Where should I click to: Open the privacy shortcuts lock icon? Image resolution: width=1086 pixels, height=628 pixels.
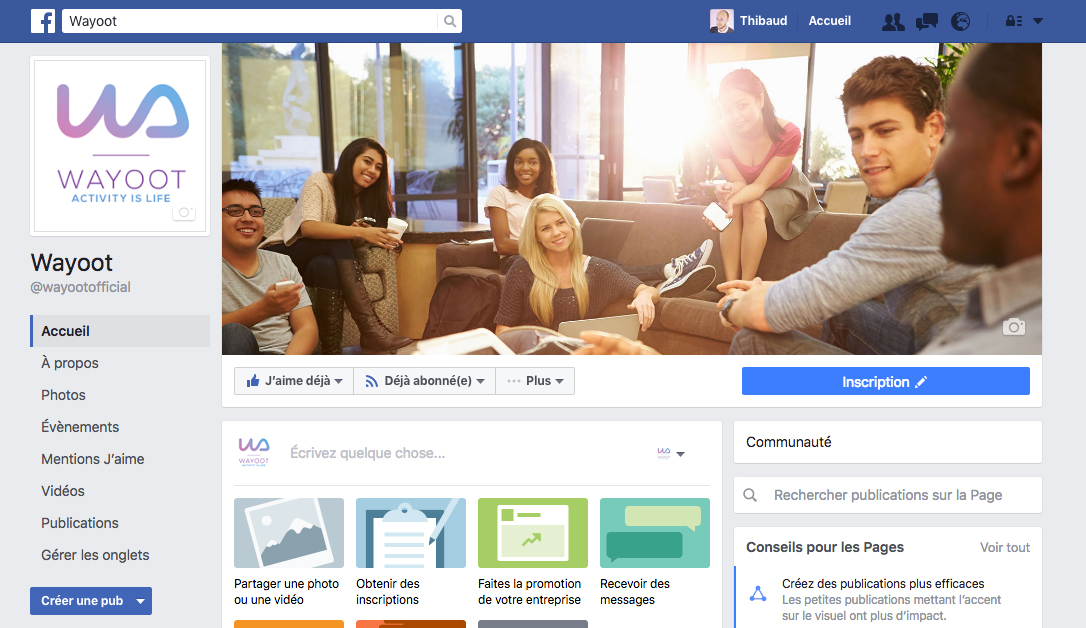click(x=1014, y=21)
